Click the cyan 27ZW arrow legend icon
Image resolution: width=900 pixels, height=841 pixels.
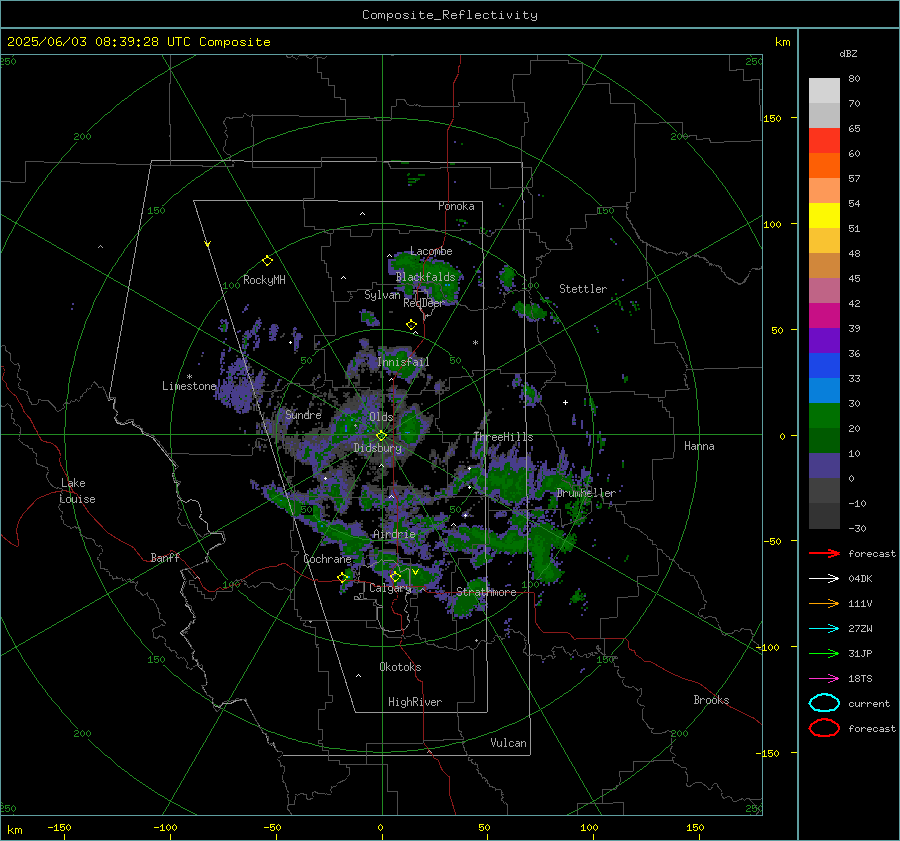click(x=824, y=629)
